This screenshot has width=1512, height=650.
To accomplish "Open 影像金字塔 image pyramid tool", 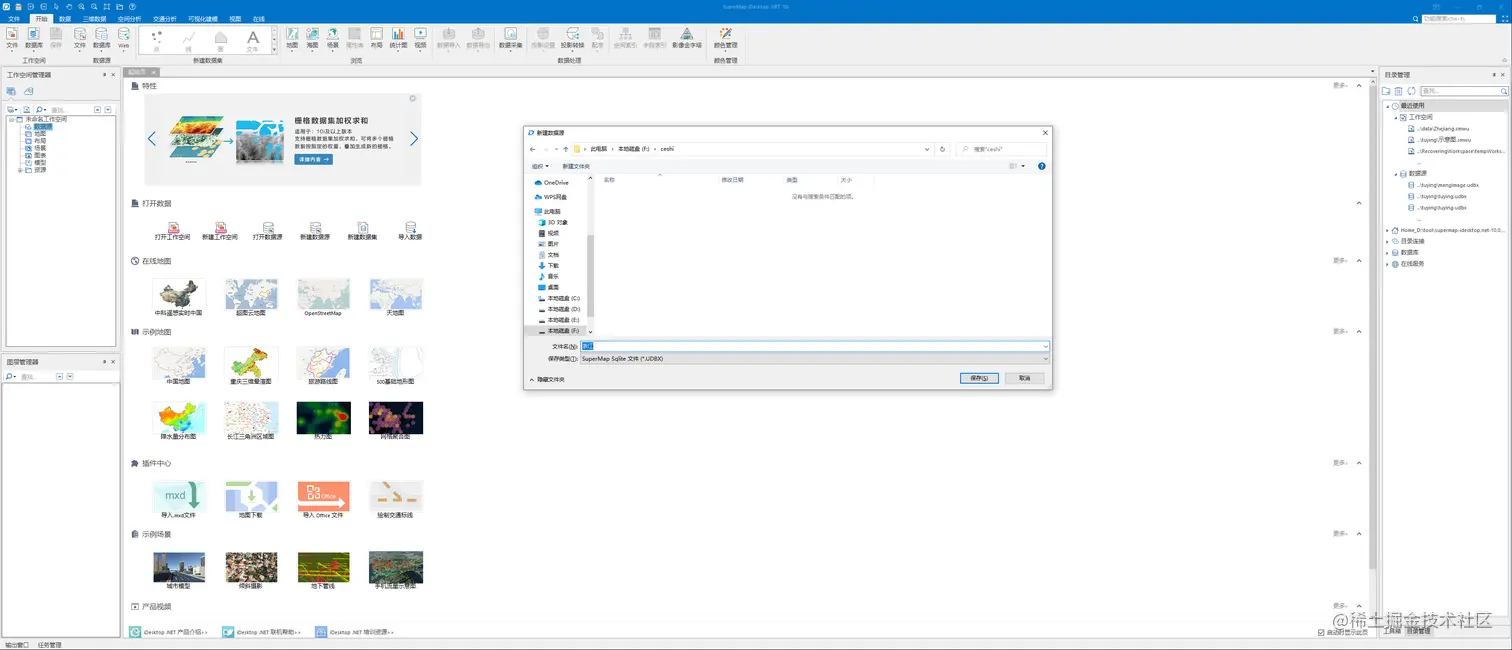I will coord(686,37).
